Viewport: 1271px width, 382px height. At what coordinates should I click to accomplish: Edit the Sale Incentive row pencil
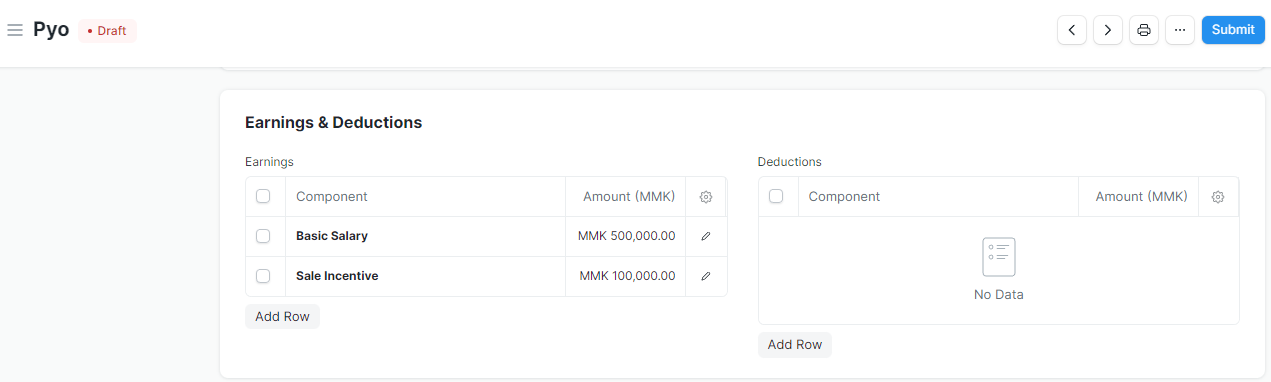coord(706,276)
